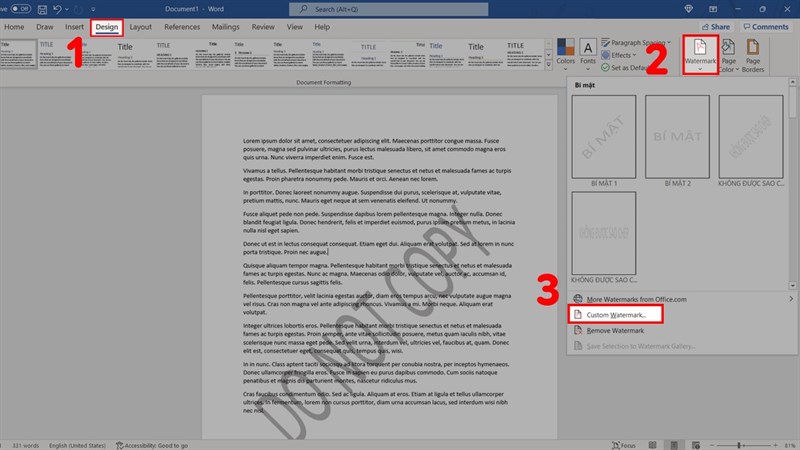Open the Undo history dropdown arrow
This screenshot has width=800, height=450.
pos(67,9)
